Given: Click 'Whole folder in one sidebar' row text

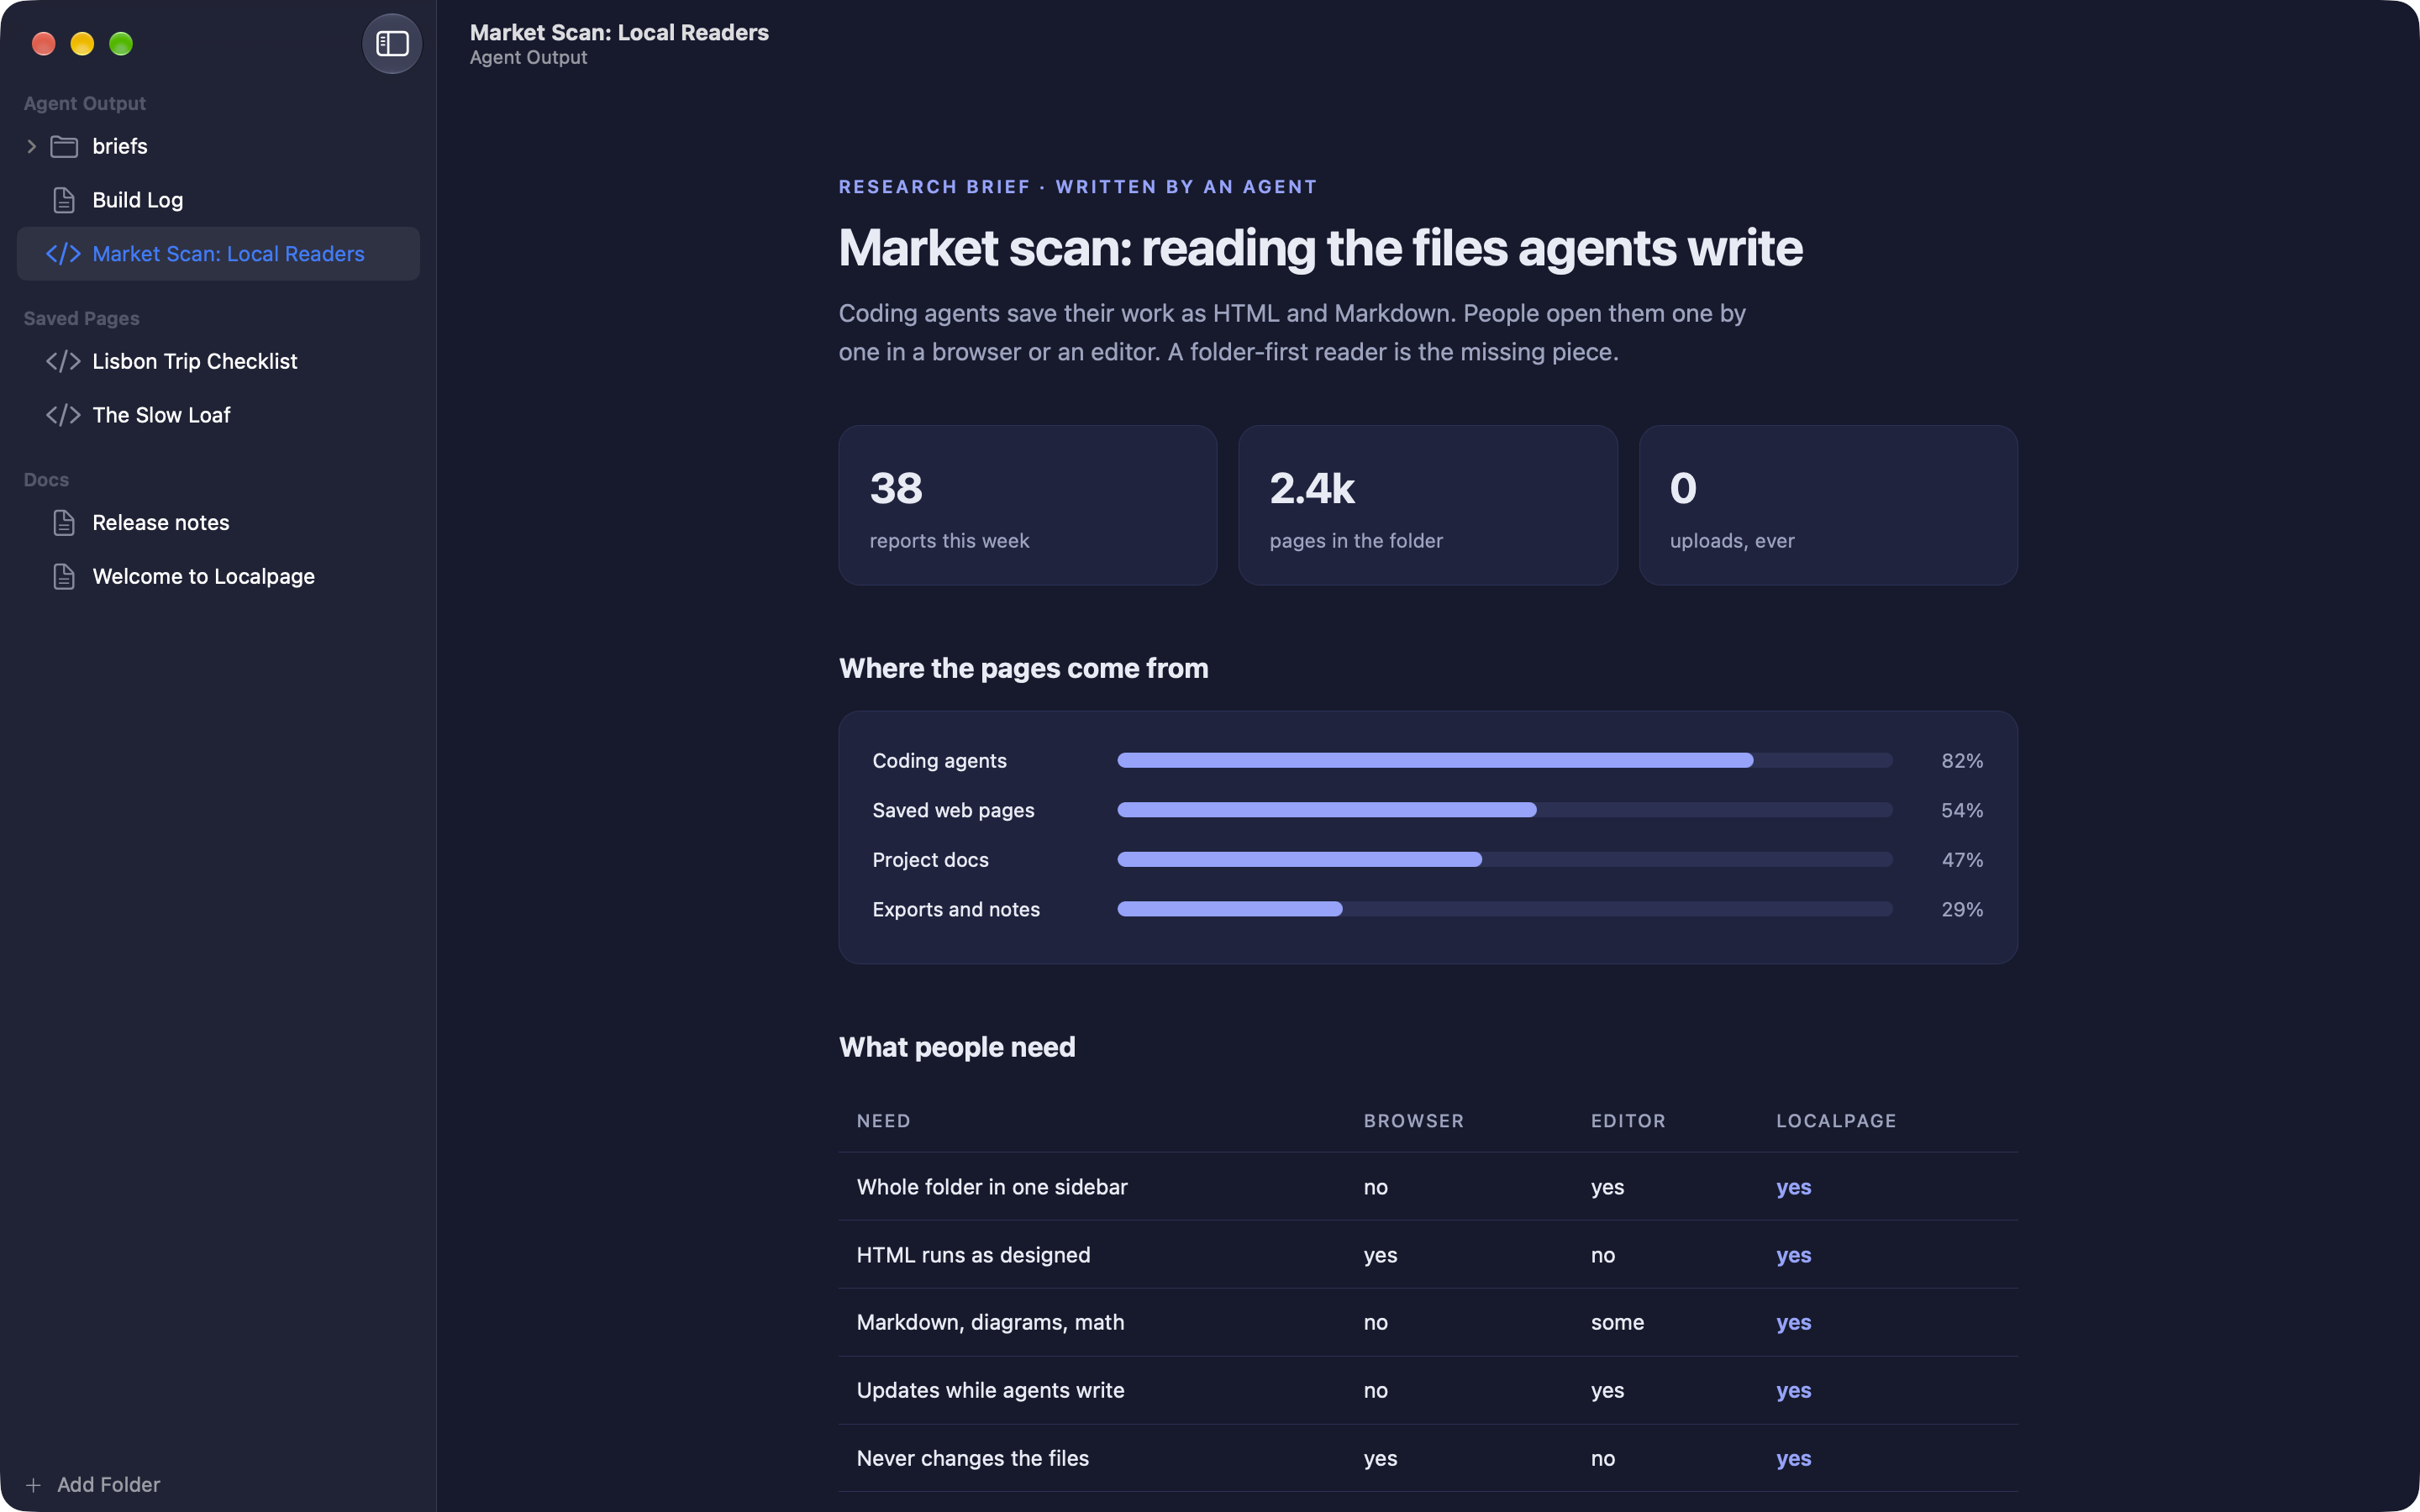Looking at the screenshot, I should click(x=992, y=1187).
